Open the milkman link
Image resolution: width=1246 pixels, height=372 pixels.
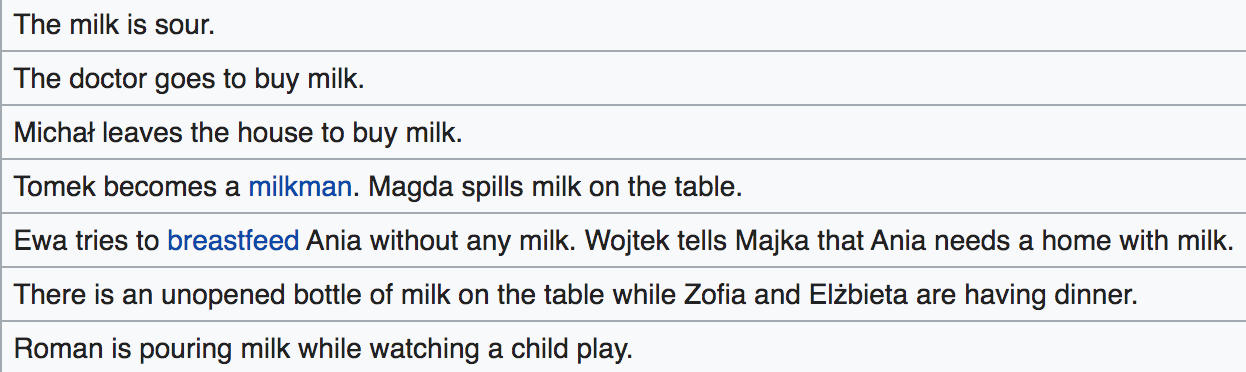pyautogui.click(x=300, y=186)
